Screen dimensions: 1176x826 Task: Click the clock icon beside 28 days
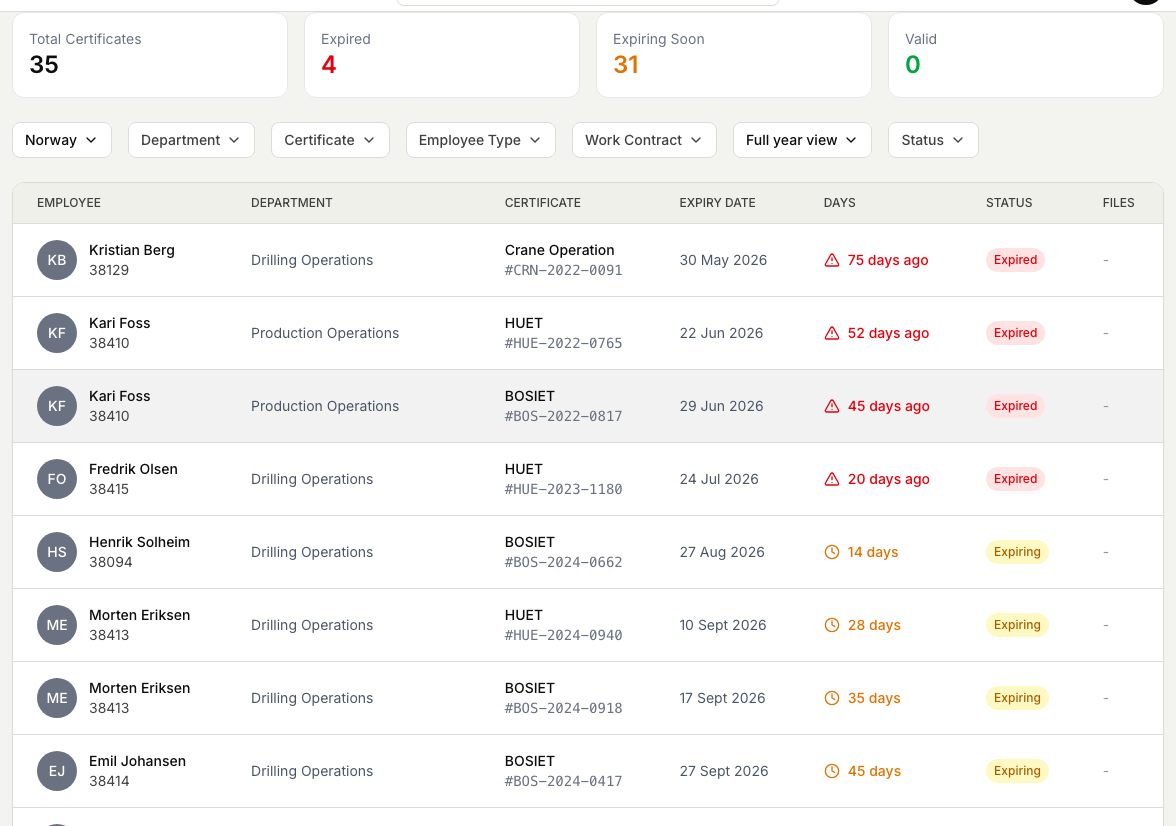coord(832,625)
